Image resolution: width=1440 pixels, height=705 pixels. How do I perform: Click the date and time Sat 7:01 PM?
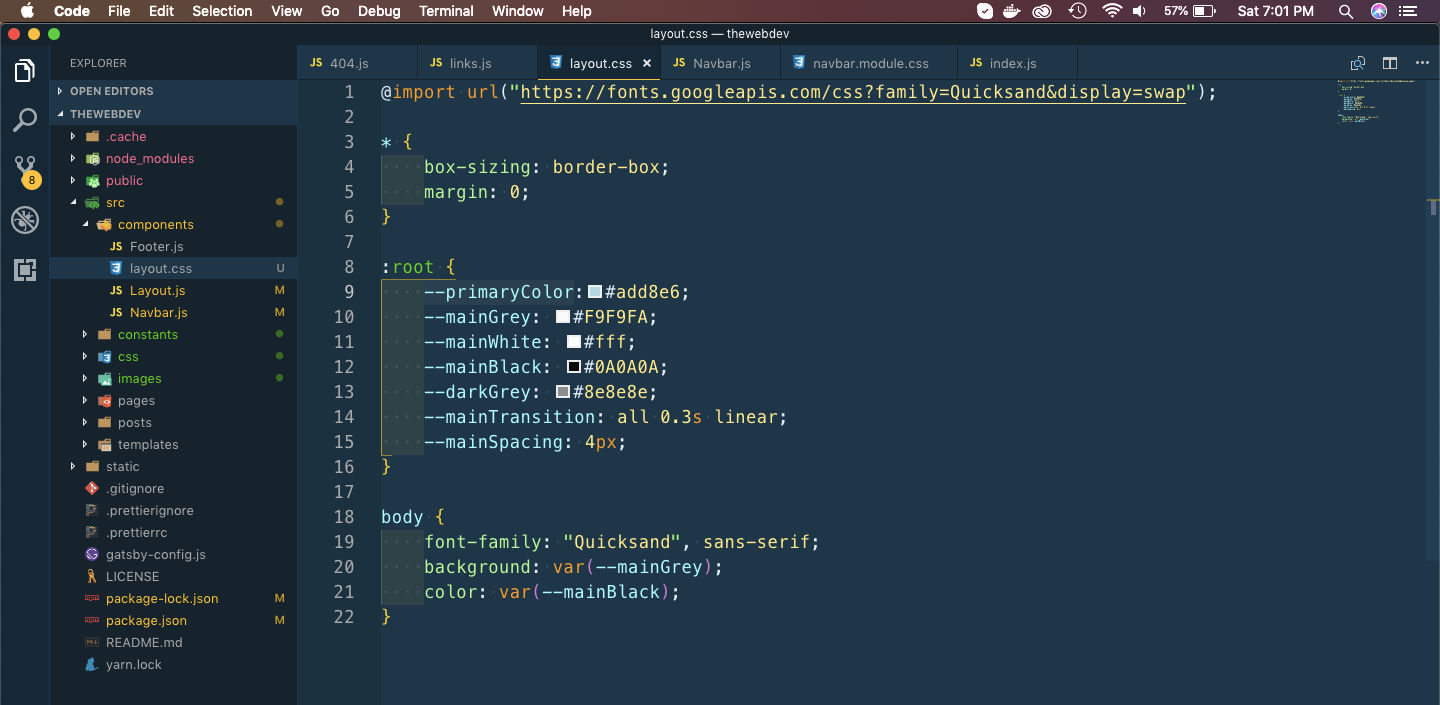coord(1275,11)
